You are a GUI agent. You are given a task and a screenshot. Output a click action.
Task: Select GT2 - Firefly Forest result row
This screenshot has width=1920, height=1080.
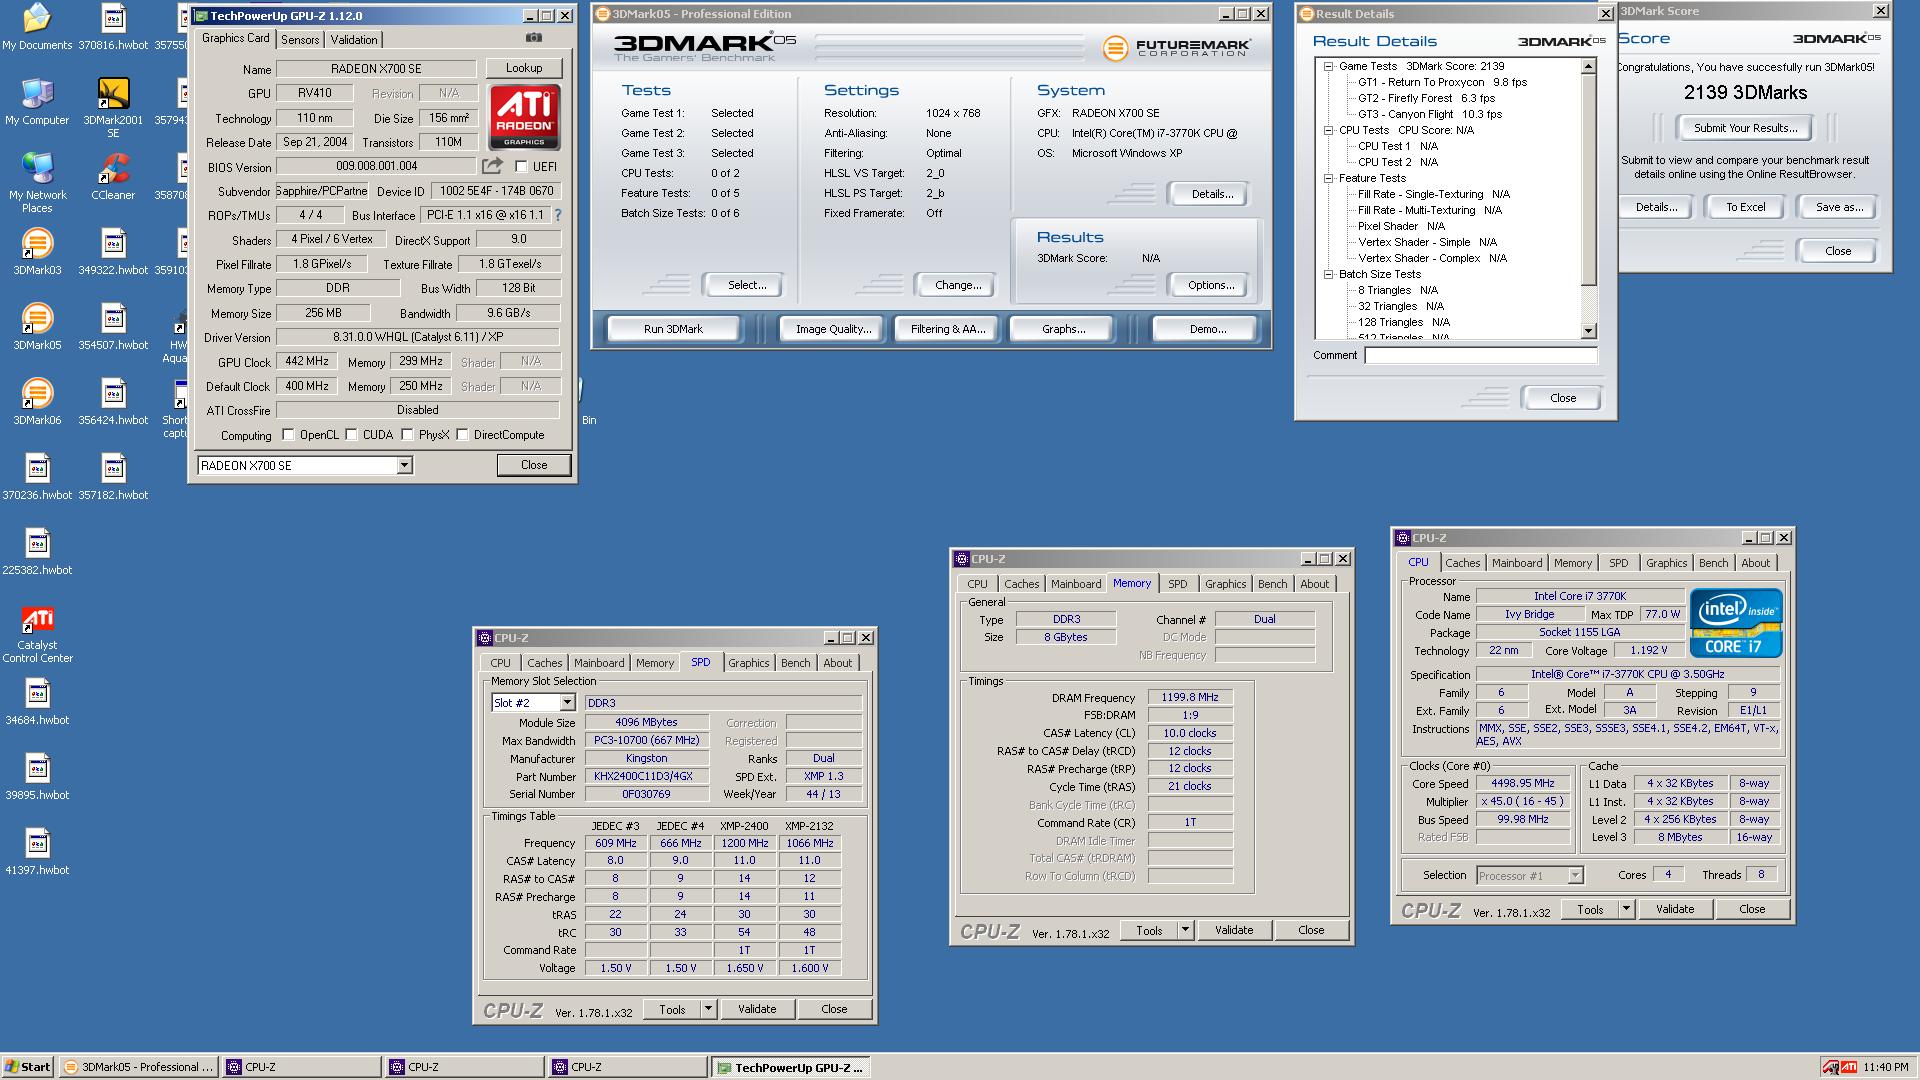(x=1426, y=99)
